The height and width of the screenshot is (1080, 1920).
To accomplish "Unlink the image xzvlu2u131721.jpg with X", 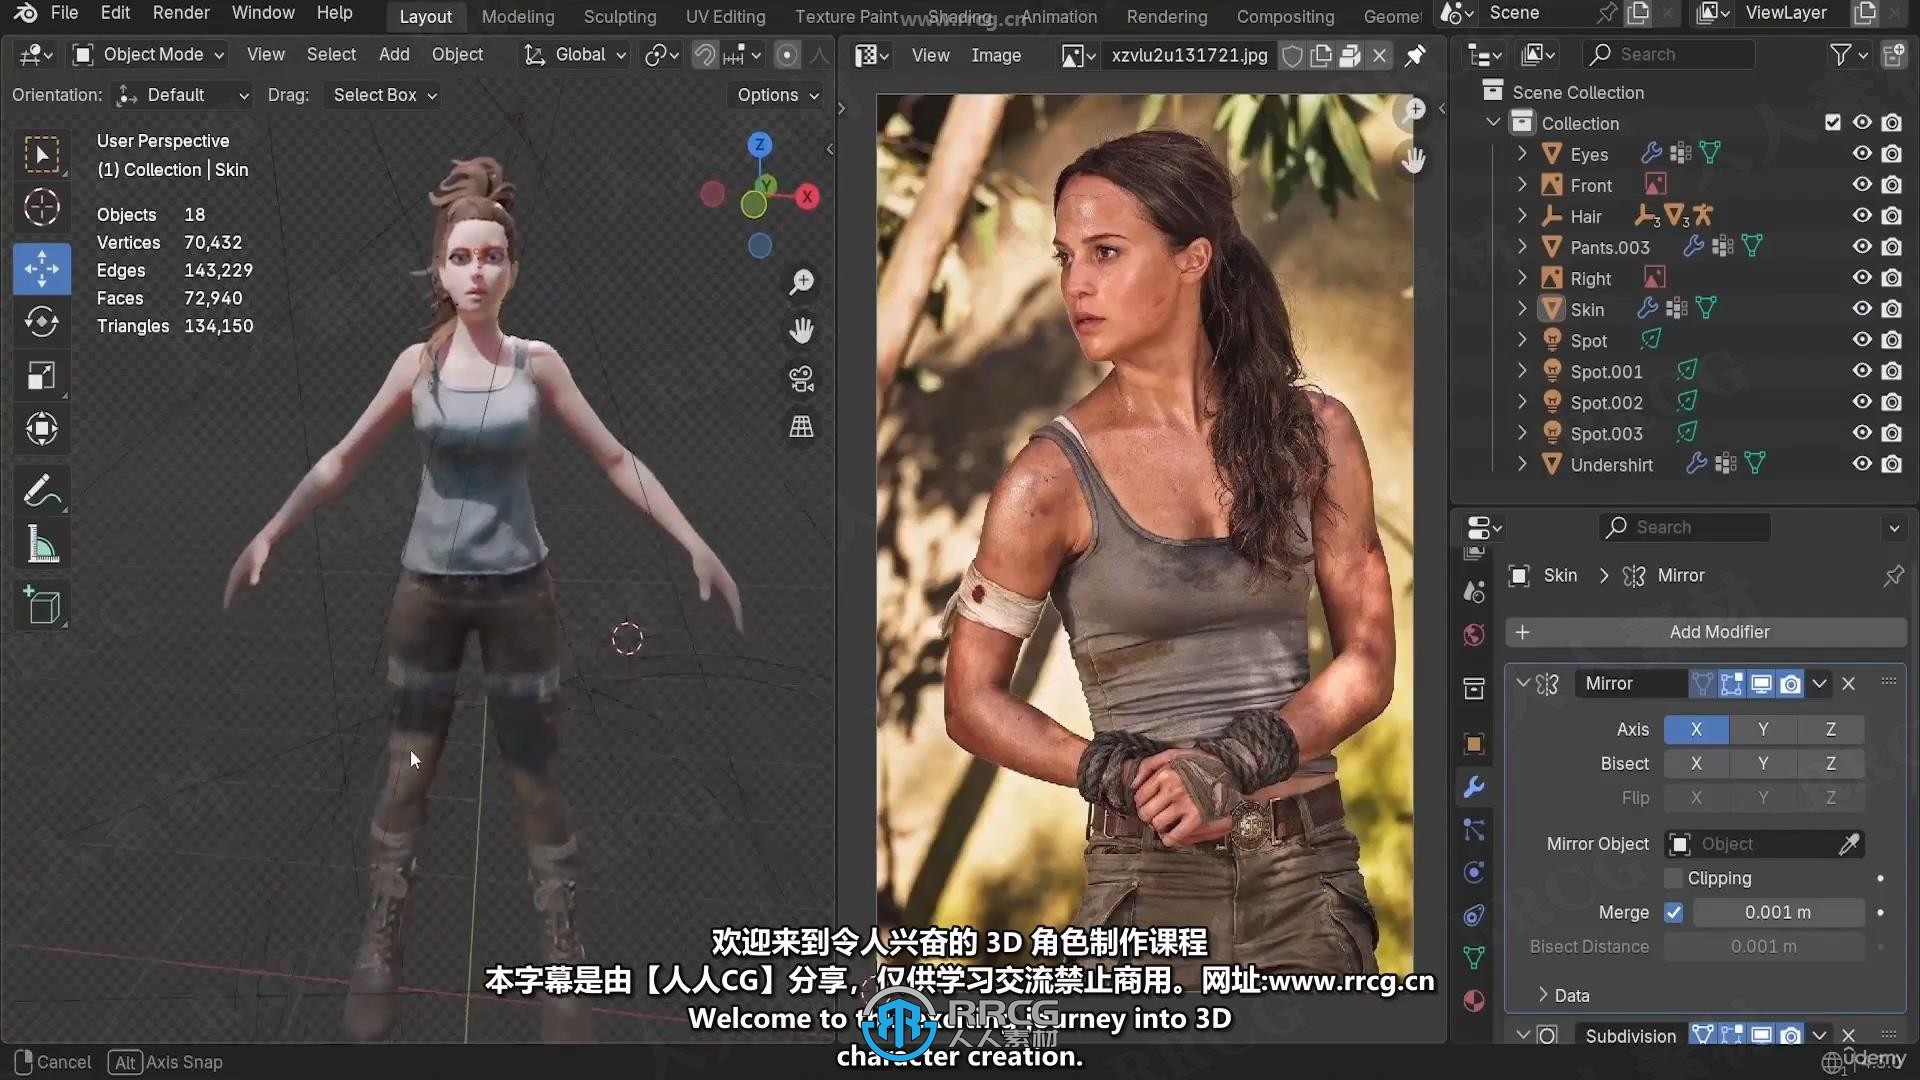I will [1379, 56].
